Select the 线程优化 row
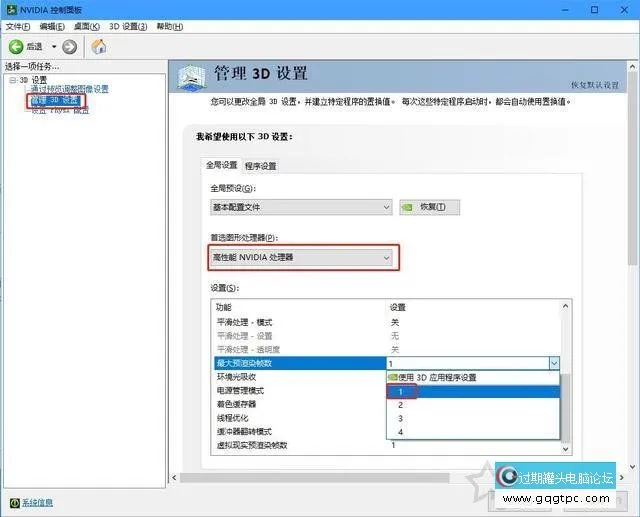 (300, 418)
